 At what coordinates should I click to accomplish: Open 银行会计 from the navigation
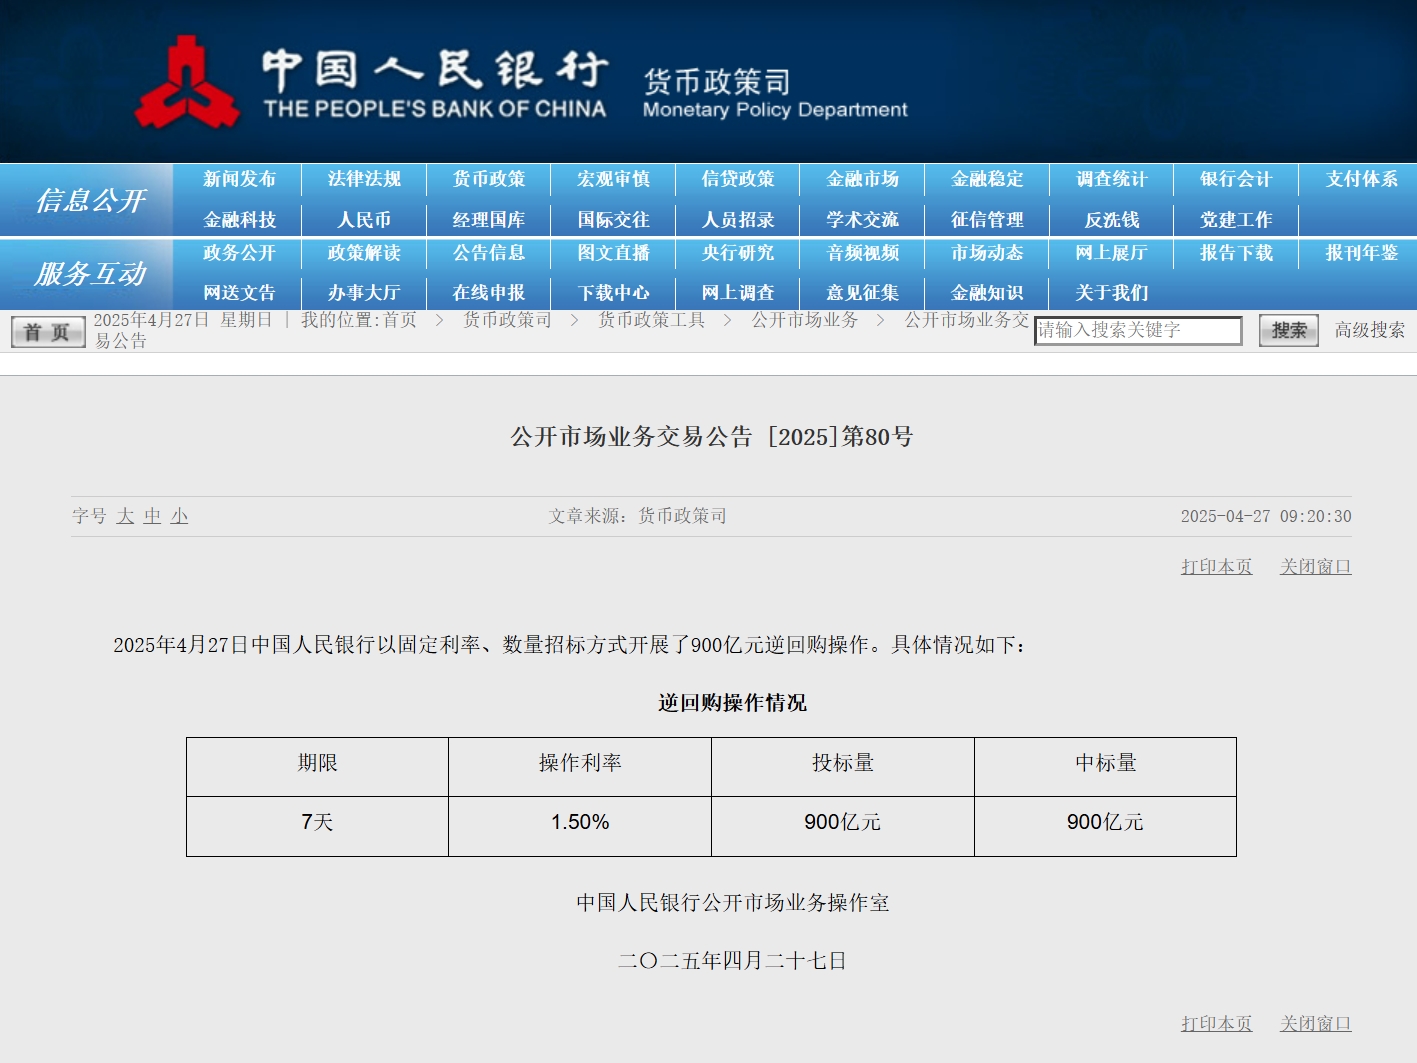[1236, 179]
